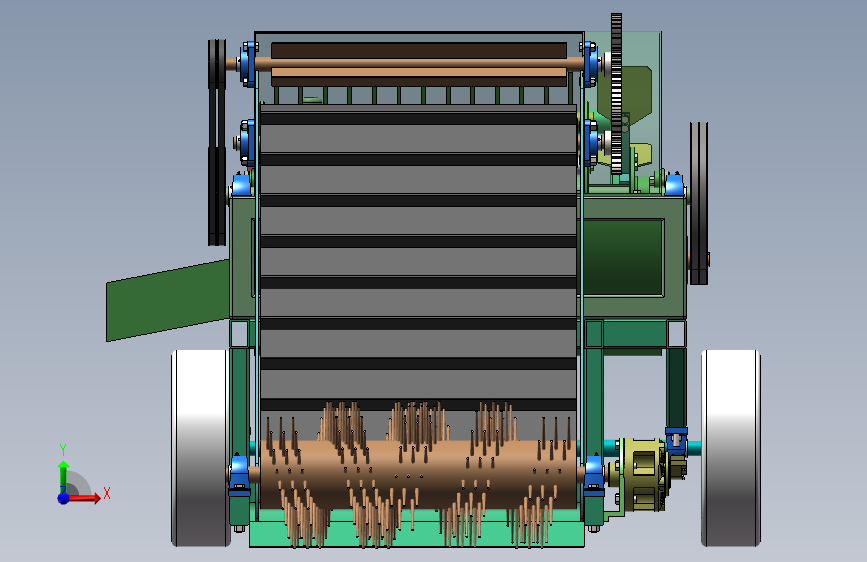Click the "X" label on the orientation triad
Screen dimensions: 867x562
click(x=107, y=493)
